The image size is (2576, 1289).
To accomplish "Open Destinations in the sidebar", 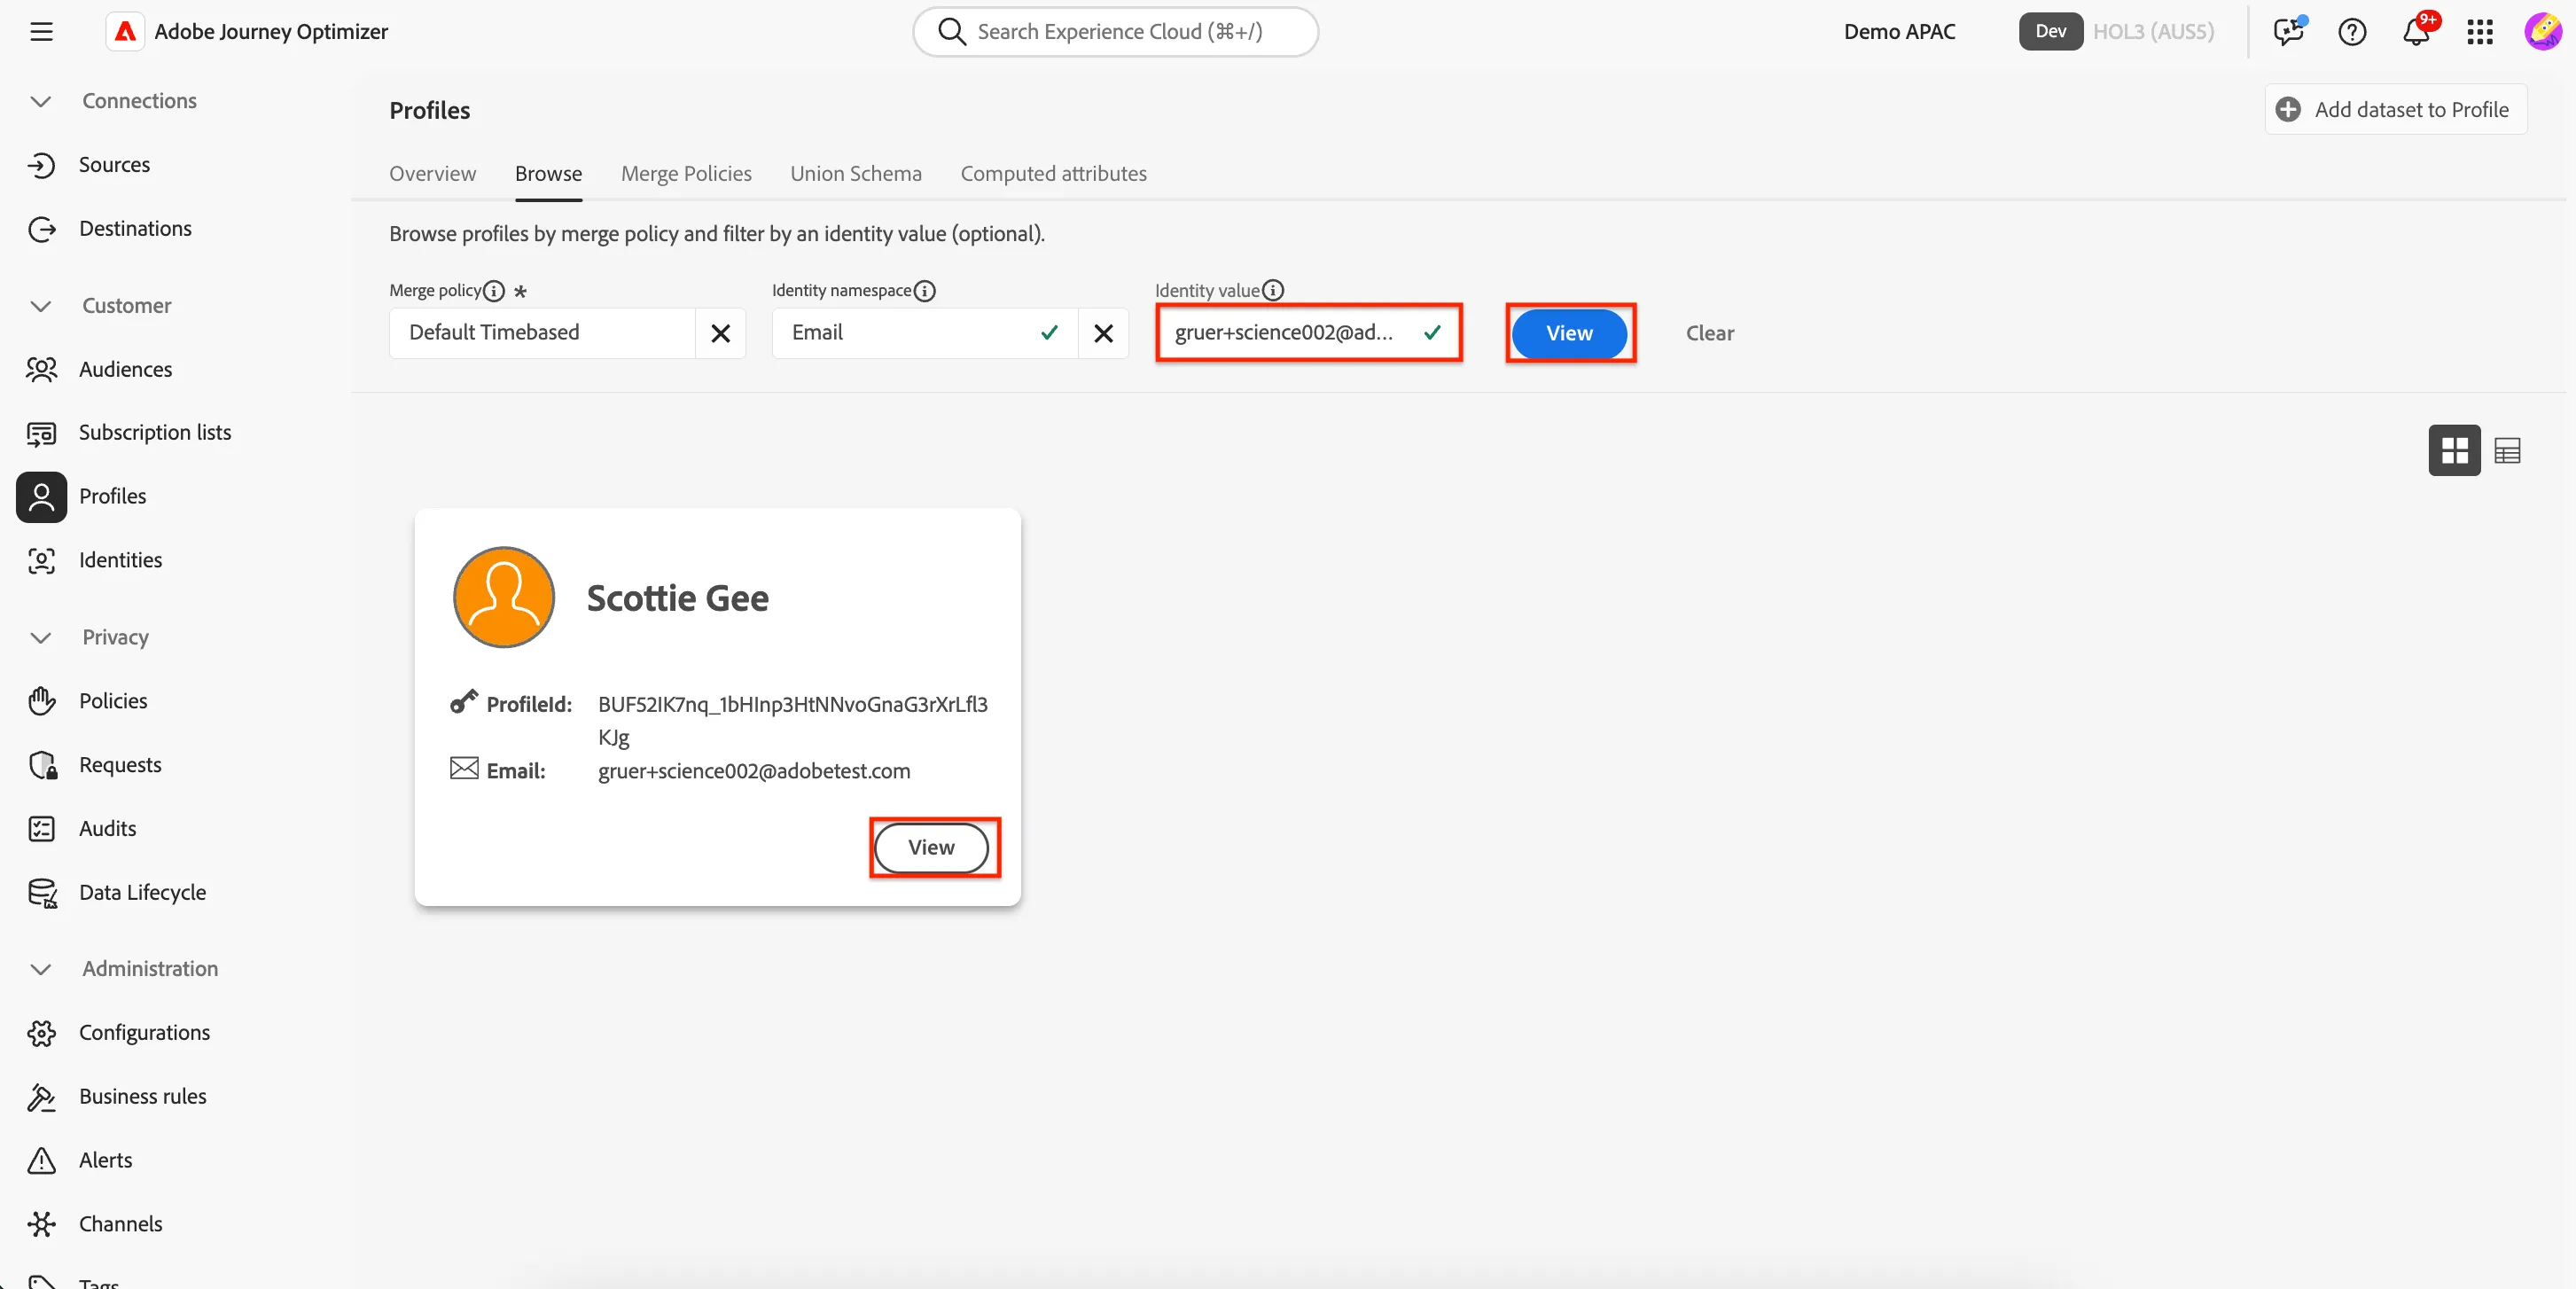I will [135, 228].
